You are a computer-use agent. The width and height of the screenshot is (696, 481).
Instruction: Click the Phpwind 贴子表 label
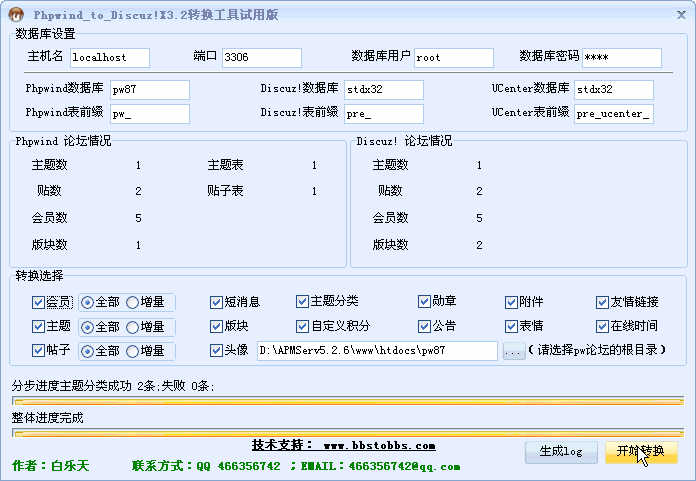225,191
